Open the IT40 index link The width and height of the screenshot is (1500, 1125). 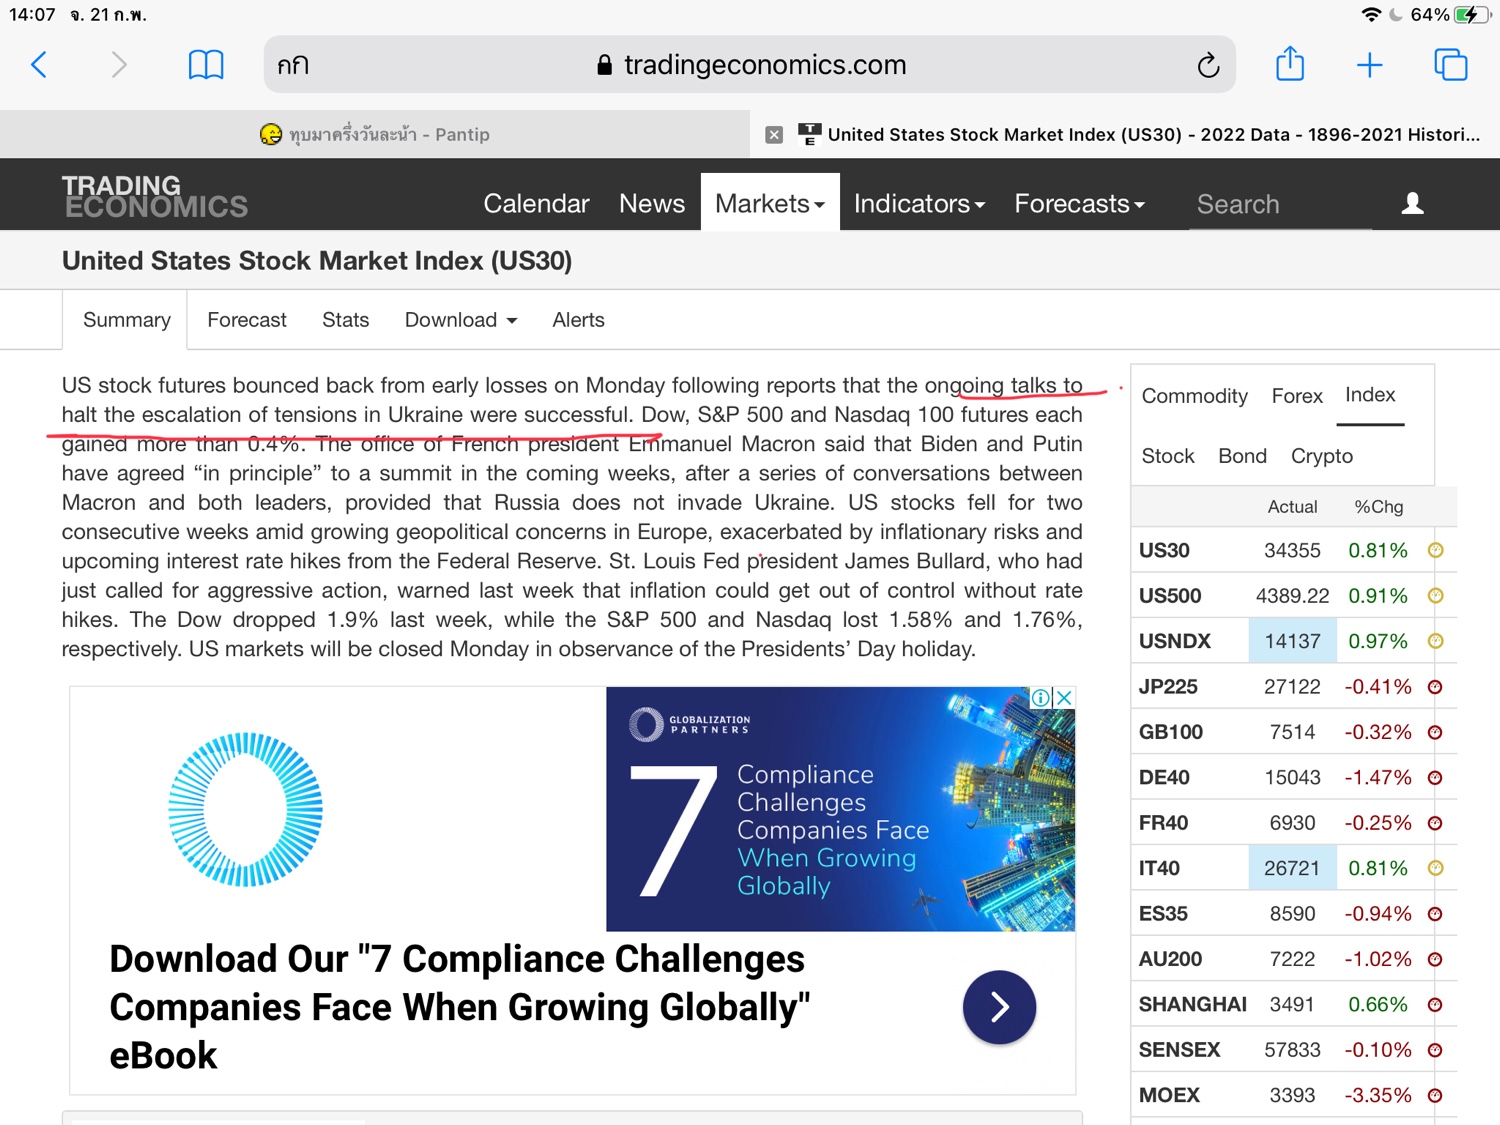1158,868
